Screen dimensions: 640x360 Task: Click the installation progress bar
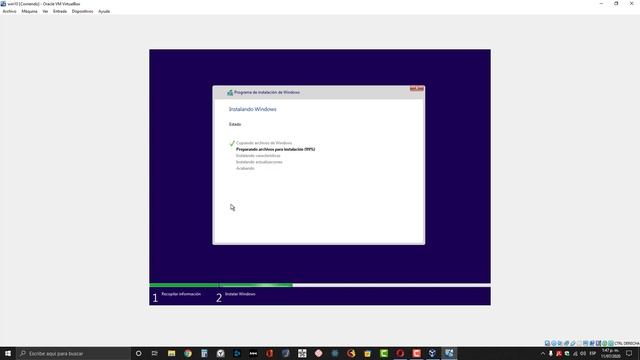(x=320, y=285)
